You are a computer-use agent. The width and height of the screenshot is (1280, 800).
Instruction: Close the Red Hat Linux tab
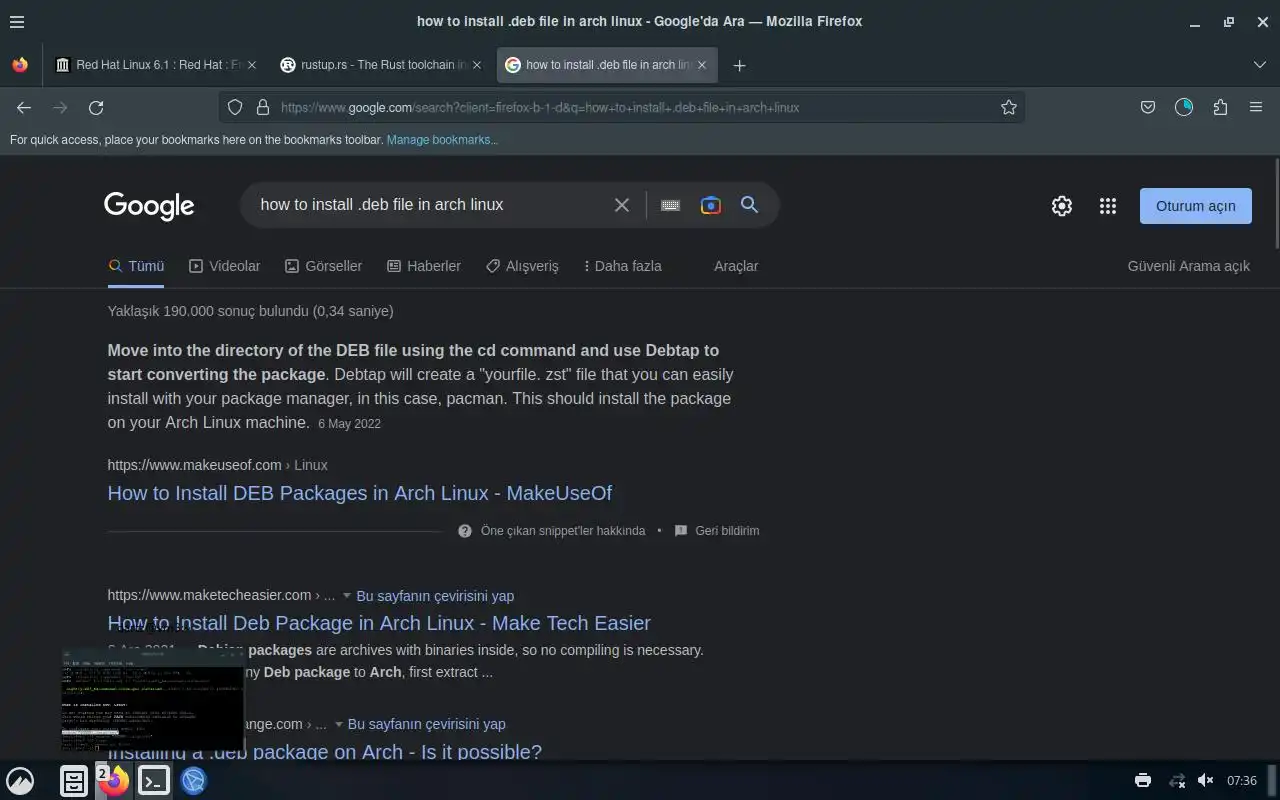[x=252, y=65]
